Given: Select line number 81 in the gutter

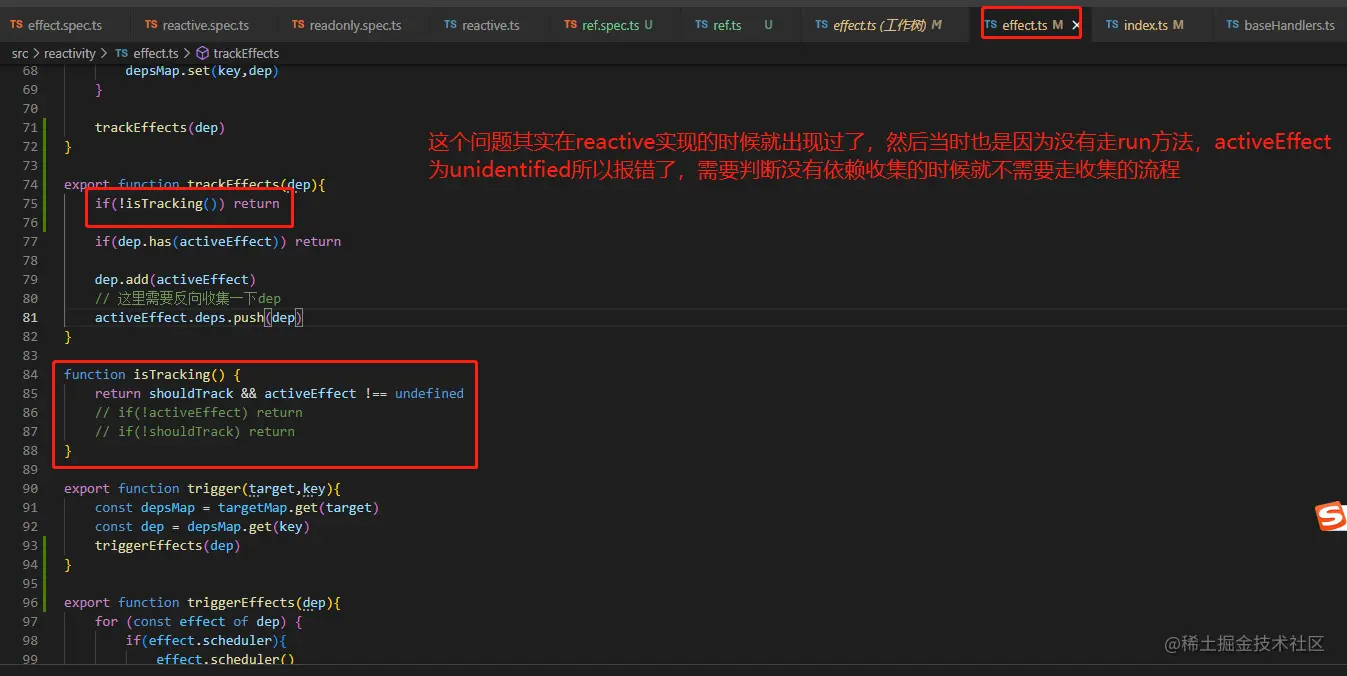Looking at the screenshot, I should 30,318.
